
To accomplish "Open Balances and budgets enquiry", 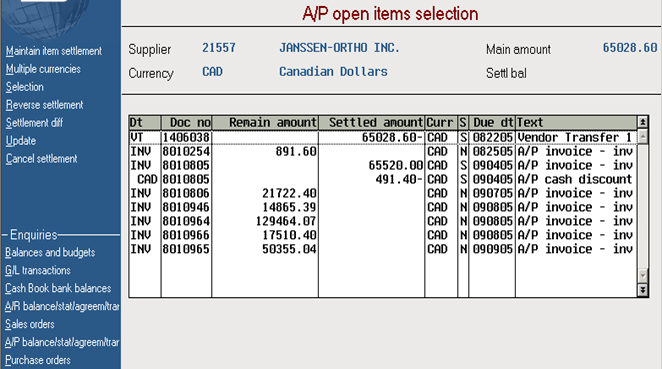I will (50, 252).
